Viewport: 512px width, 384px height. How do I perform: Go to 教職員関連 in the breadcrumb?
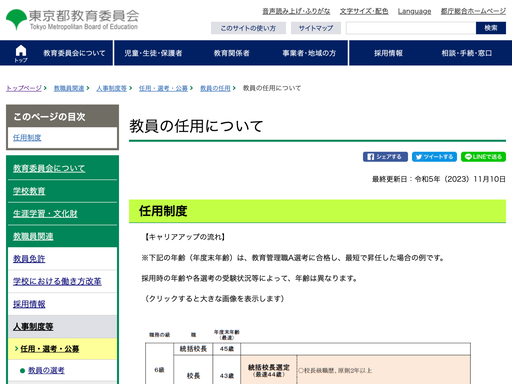coord(69,88)
